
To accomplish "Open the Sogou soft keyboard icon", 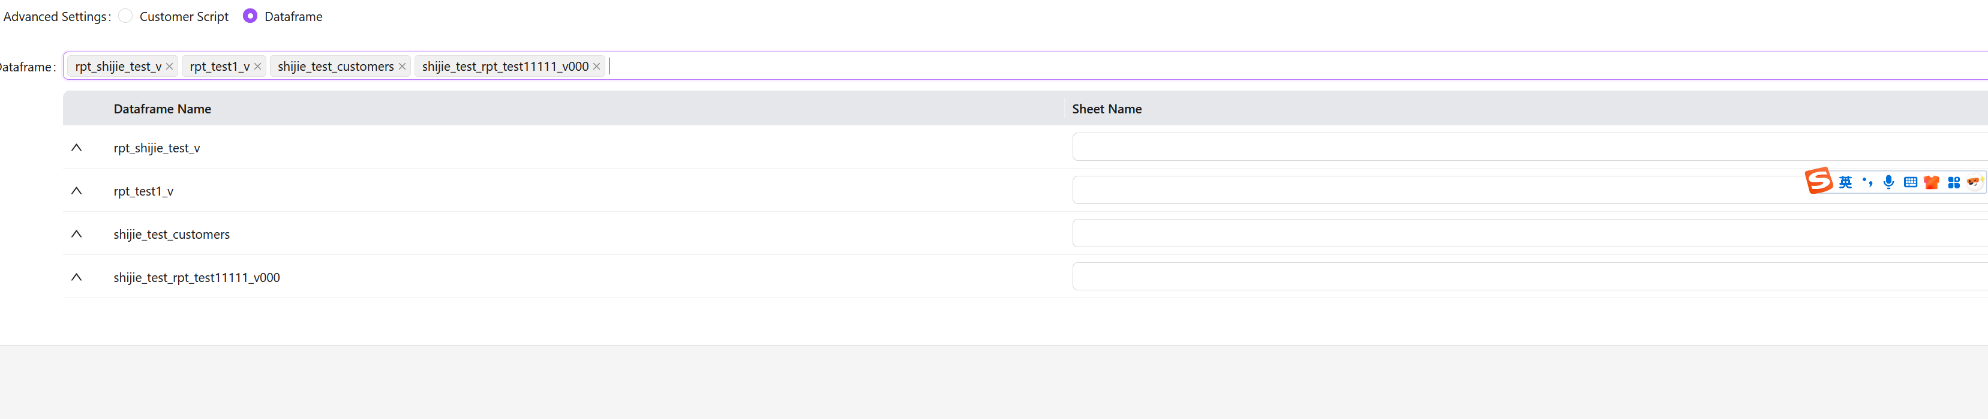I will 1910,182.
